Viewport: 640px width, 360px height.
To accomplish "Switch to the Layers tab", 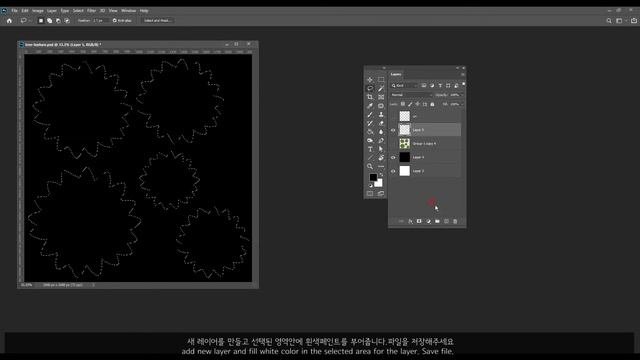I will pyautogui.click(x=396, y=74).
